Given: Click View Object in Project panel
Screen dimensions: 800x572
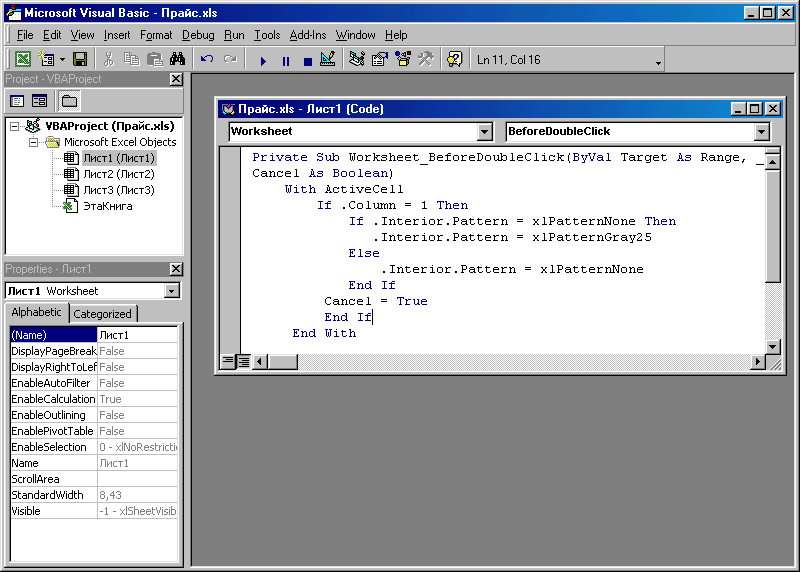Looking at the screenshot, I should click(39, 101).
